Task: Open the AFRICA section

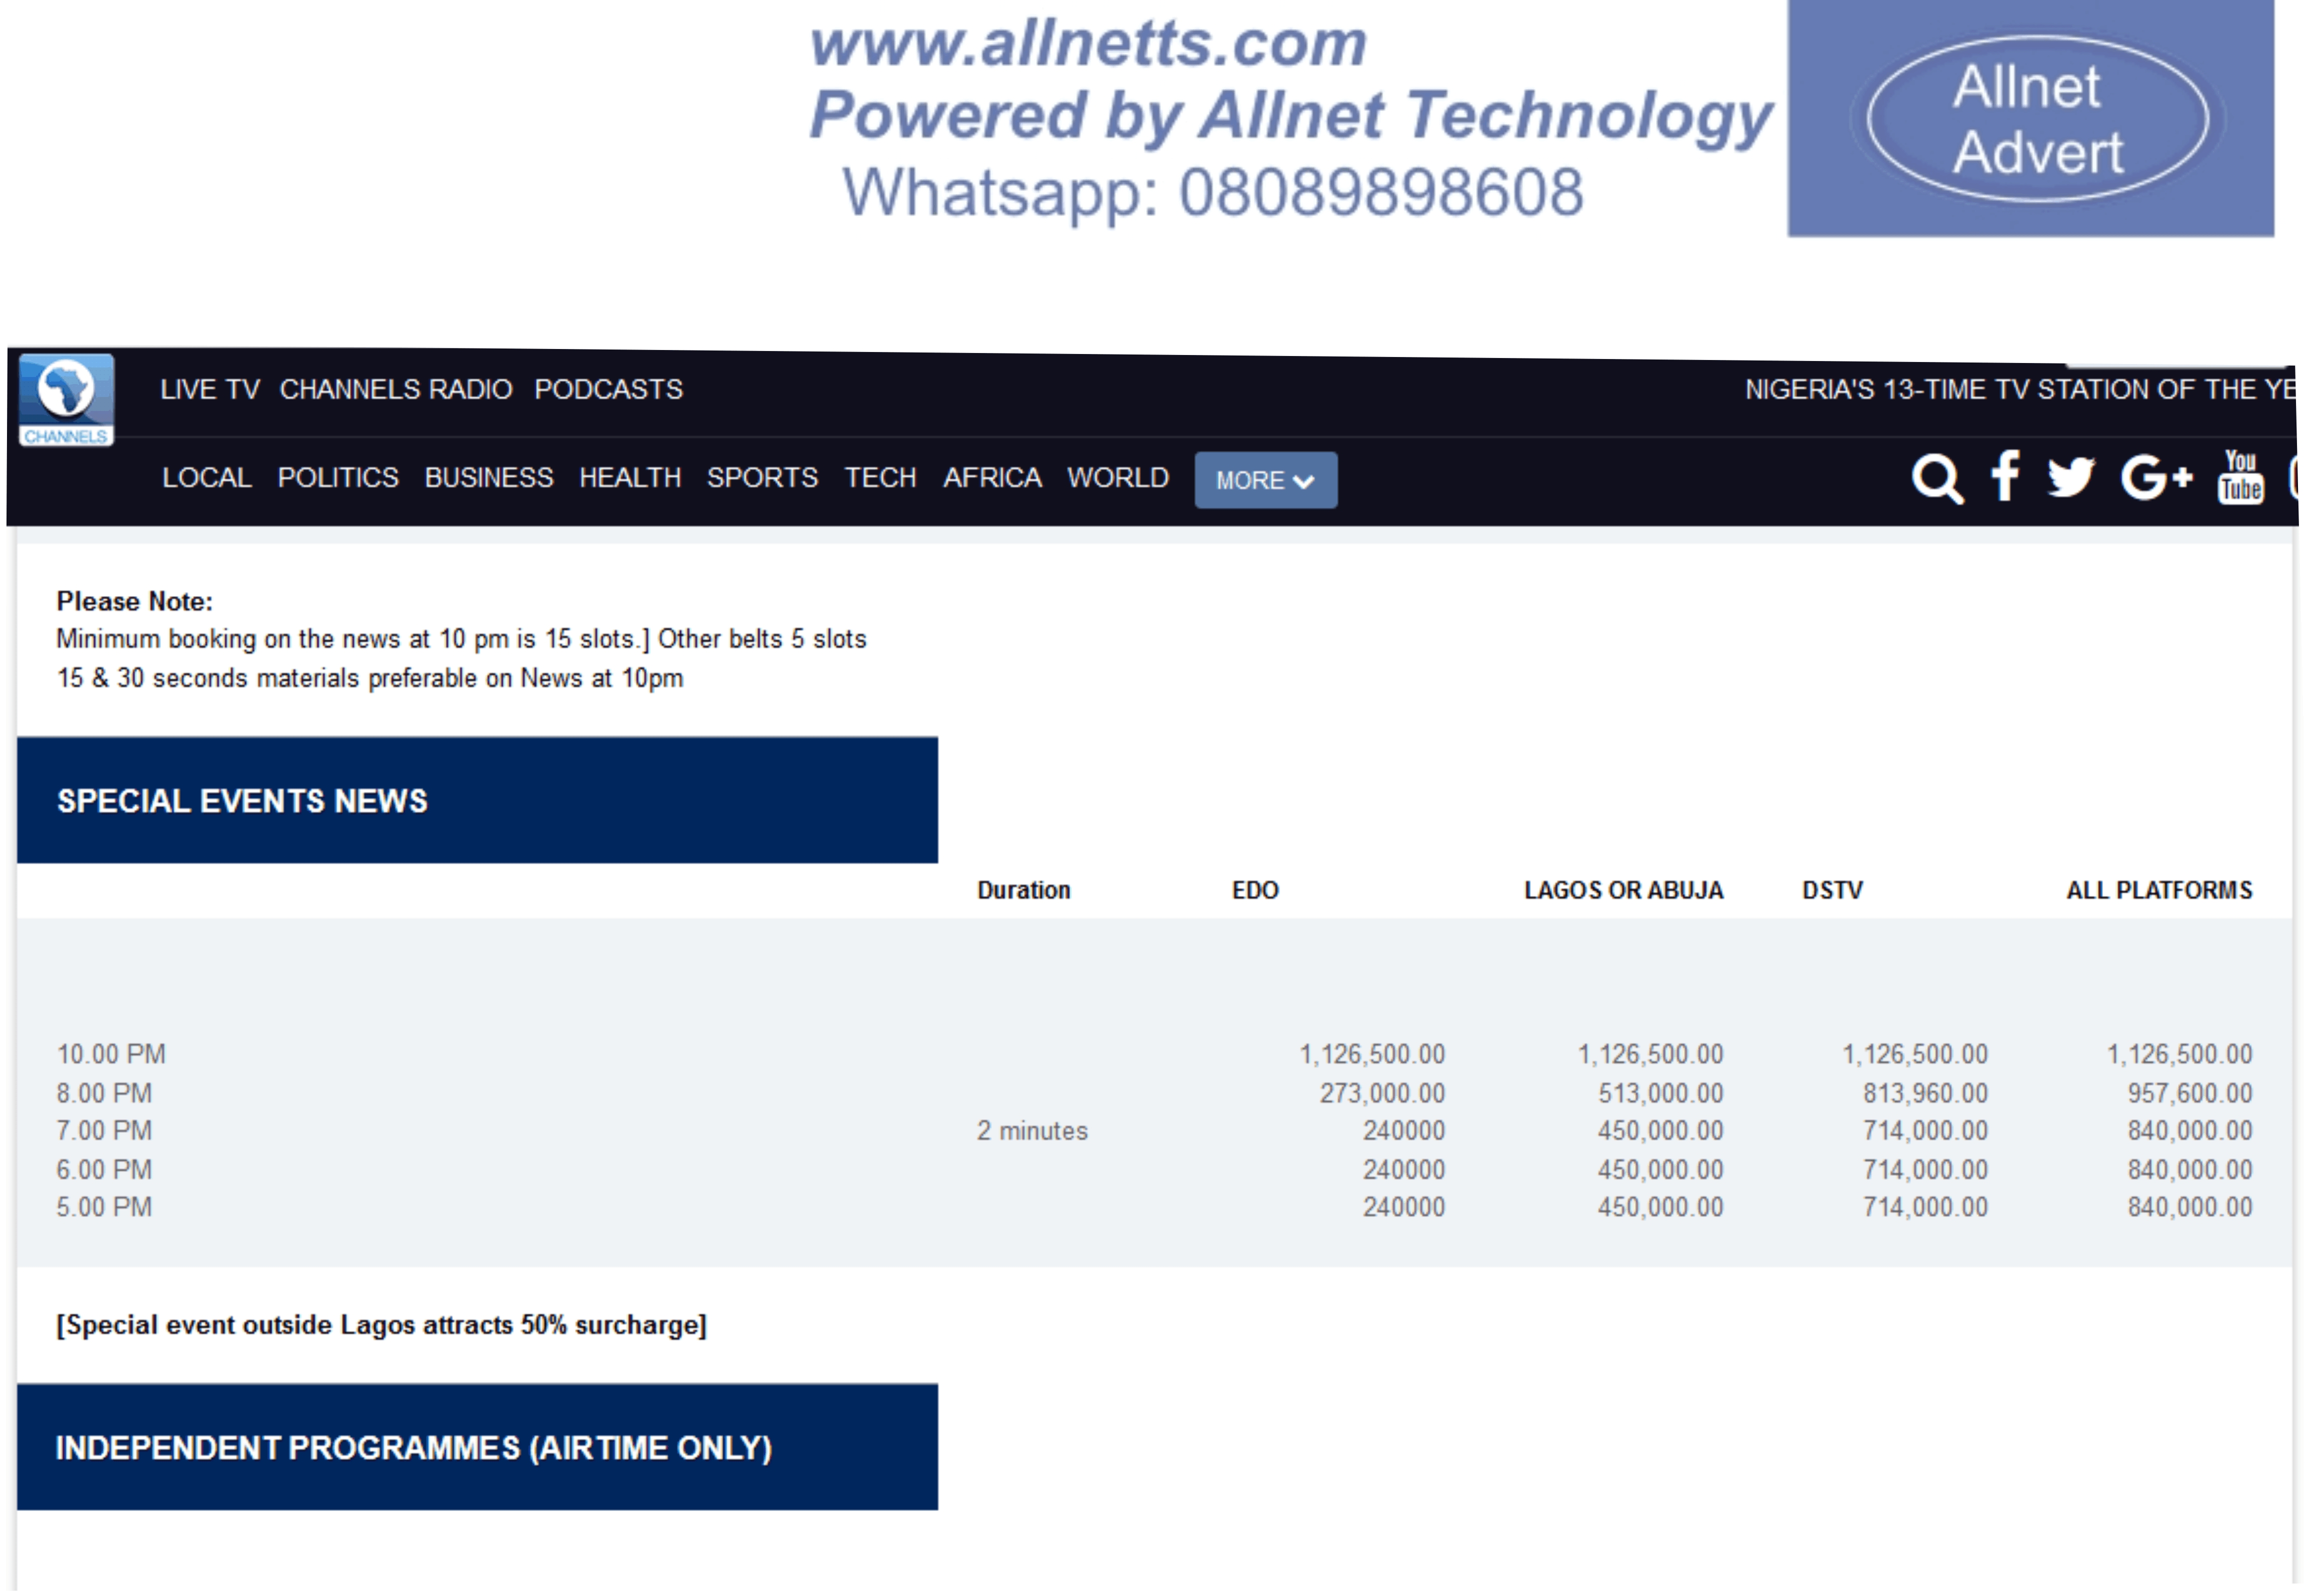Action: click(992, 478)
